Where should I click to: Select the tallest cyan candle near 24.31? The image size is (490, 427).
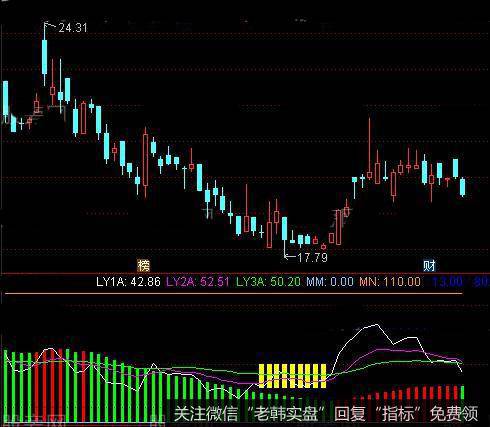click(44, 57)
